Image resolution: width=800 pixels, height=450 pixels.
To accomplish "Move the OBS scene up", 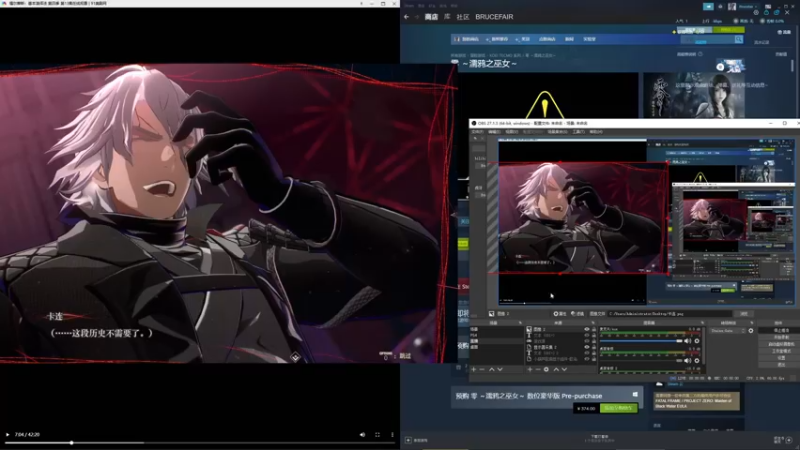I will 491,369.
